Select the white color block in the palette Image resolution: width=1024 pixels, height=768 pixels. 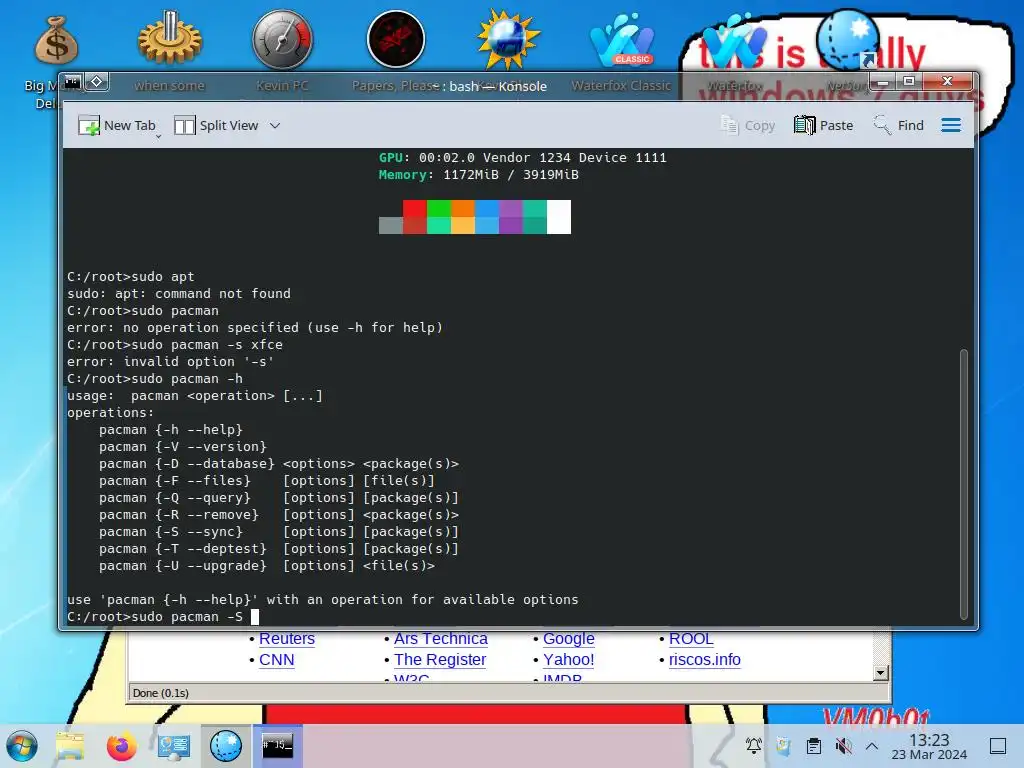pyautogui.click(x=559, y=217)
